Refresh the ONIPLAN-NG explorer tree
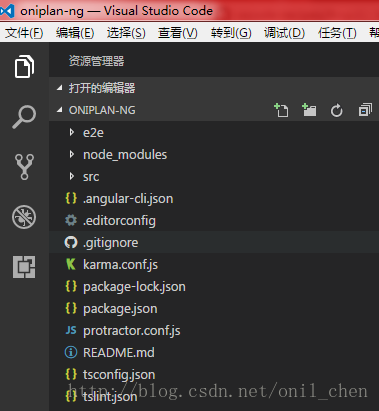The width and height of the screenshot is (379, 411). (337, 110)
